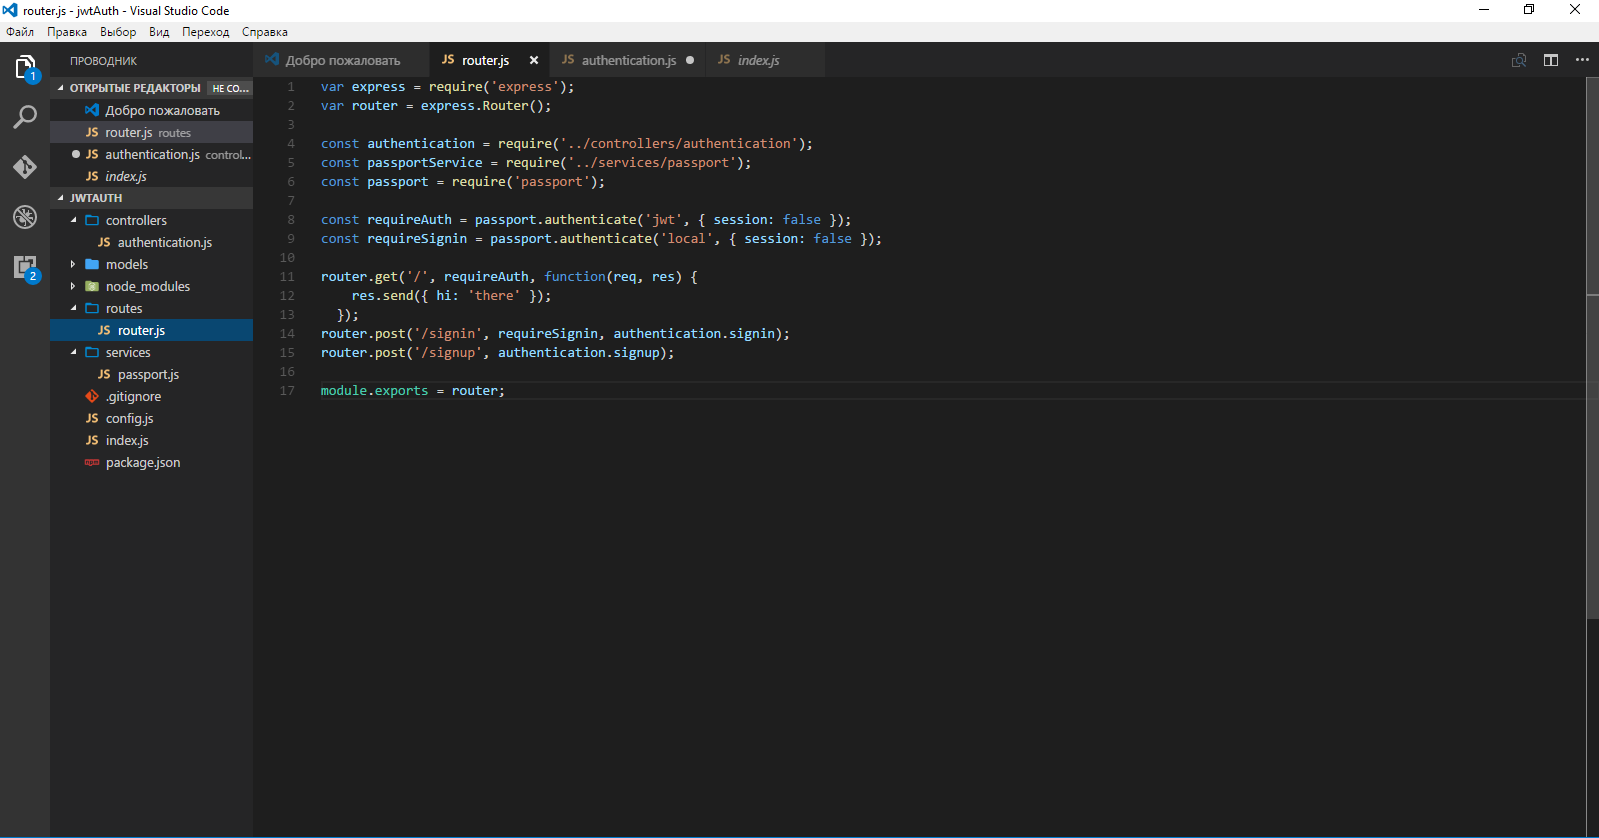Open authentication.js under controllers folder
Screen dimensions: 1599x838
click(151, 242)
